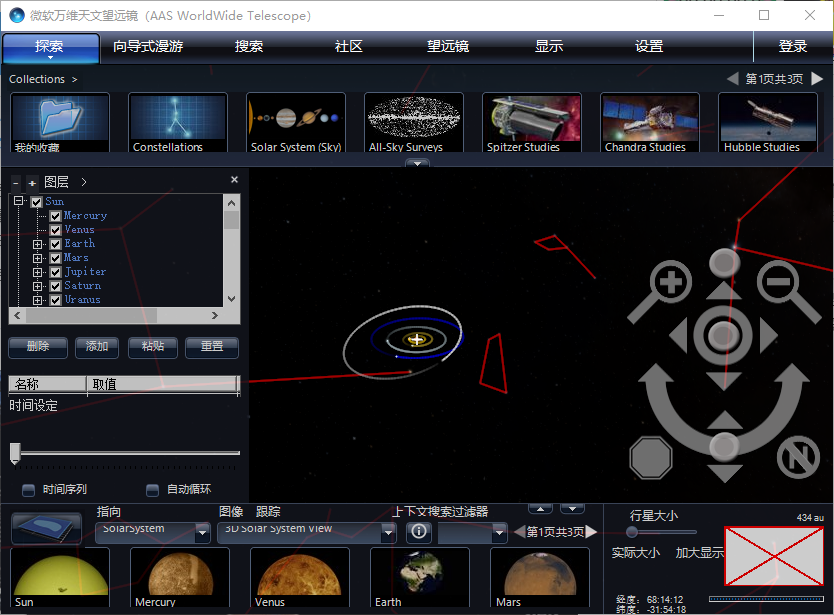Open the 向导式漫游 tab

click(x=148, y=46)
